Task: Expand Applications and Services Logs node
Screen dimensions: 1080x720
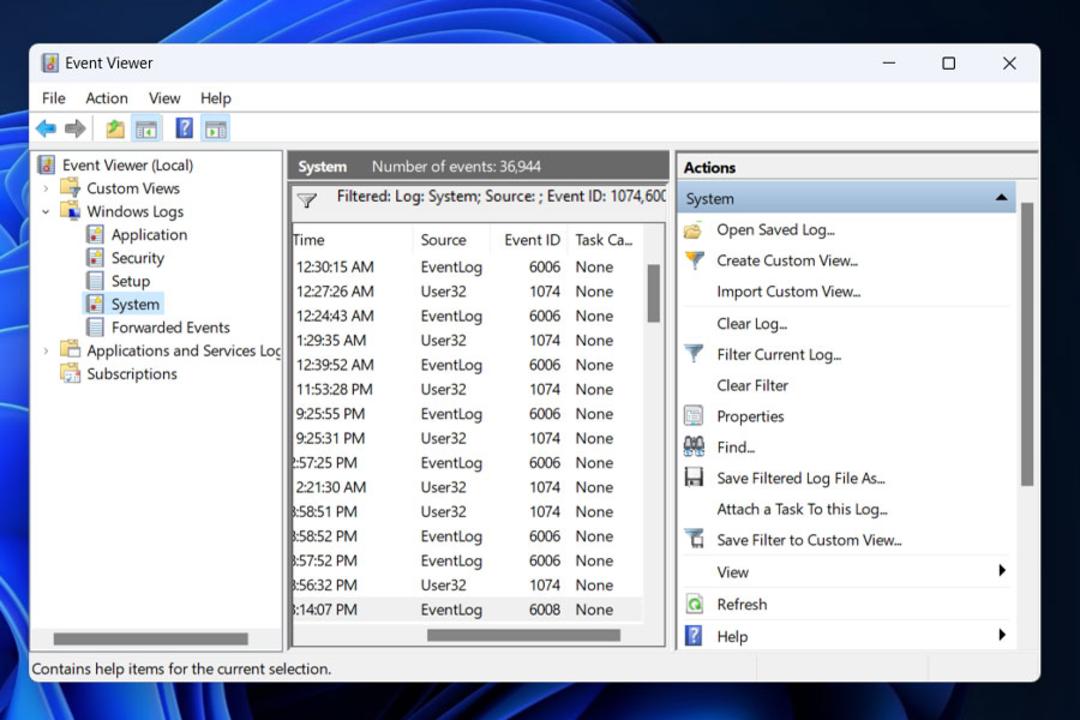Action: coord(45,351)
